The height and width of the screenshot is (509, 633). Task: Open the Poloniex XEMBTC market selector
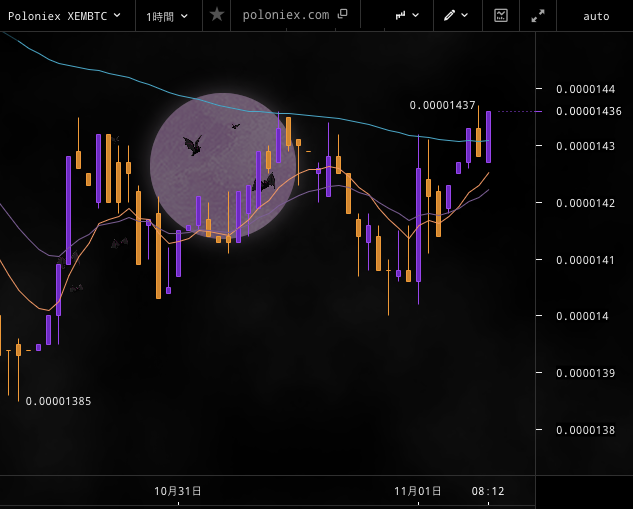(65, 16)
